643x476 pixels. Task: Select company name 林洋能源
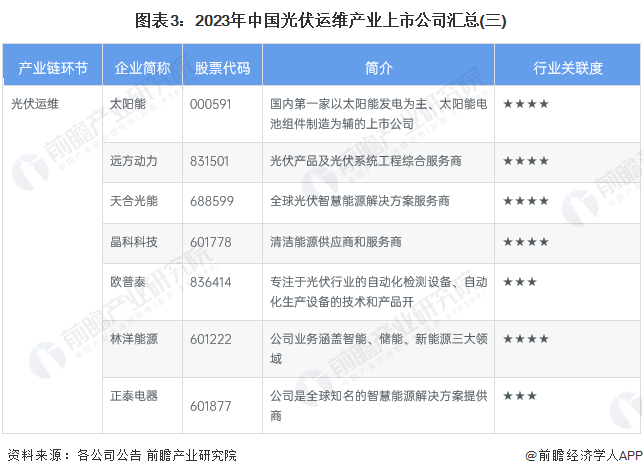[x=134, y=339]
